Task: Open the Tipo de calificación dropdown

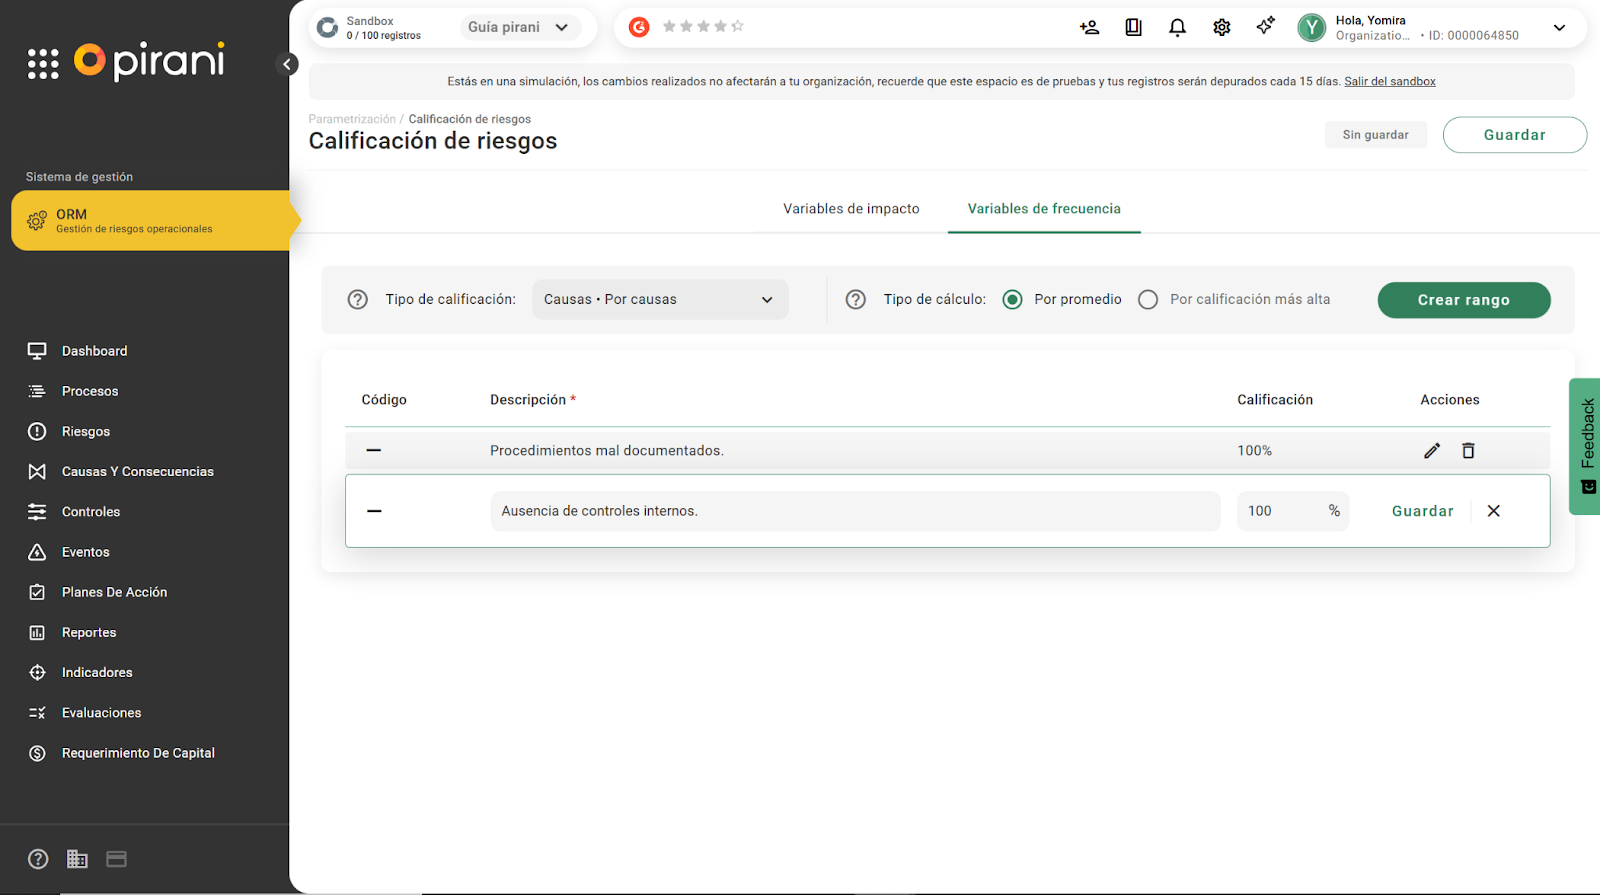Action: coord(659,300)
